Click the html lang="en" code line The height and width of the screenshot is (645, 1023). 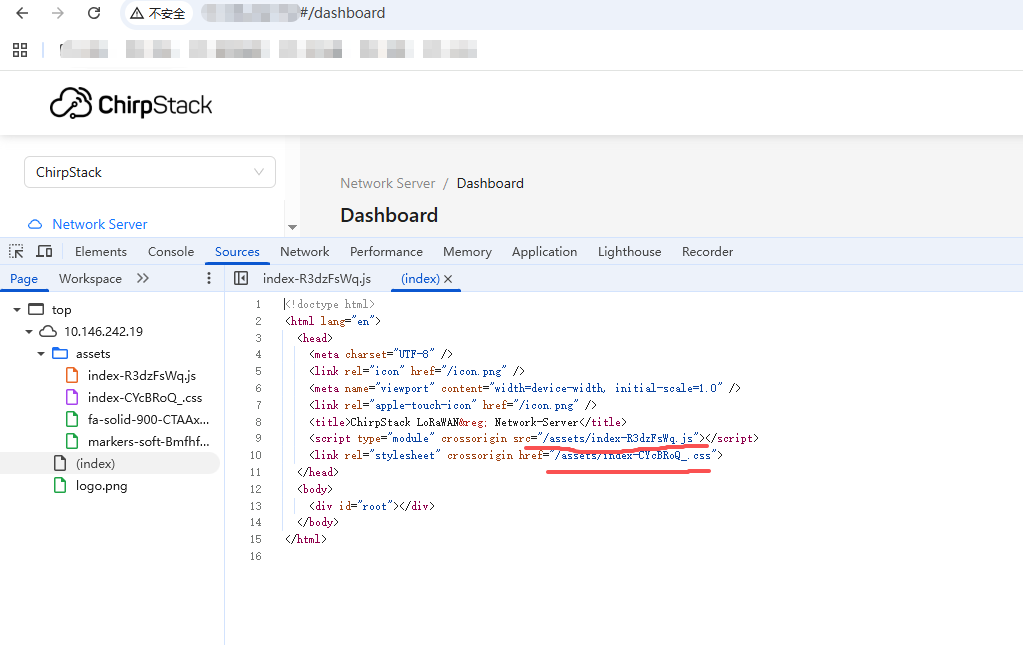[333, 321]
